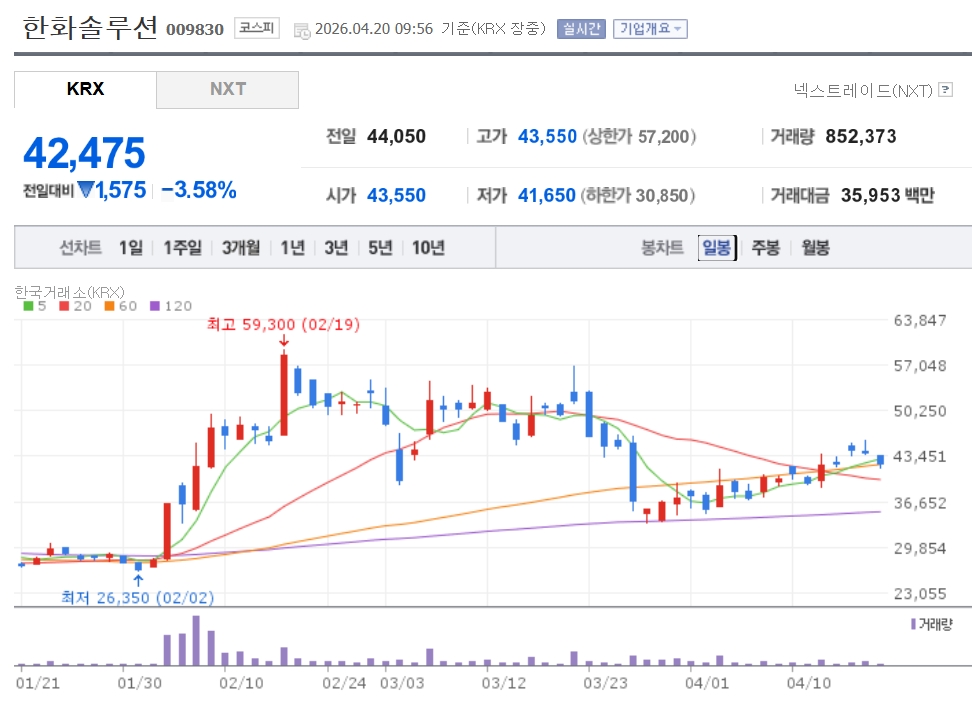Click the blue arrow at the 26,350 low
The width and height of the screenshot is (972, 704).
[x=138, y=578]
